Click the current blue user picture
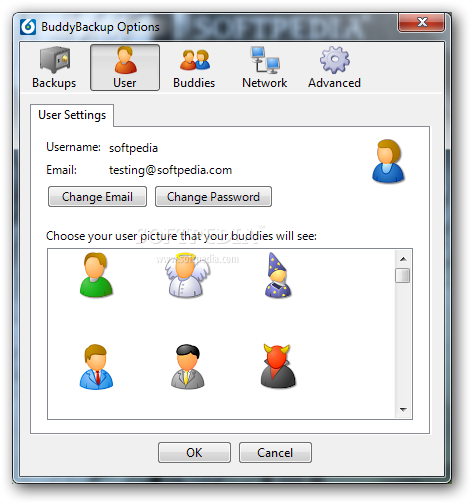 click(x=388, y=161)
